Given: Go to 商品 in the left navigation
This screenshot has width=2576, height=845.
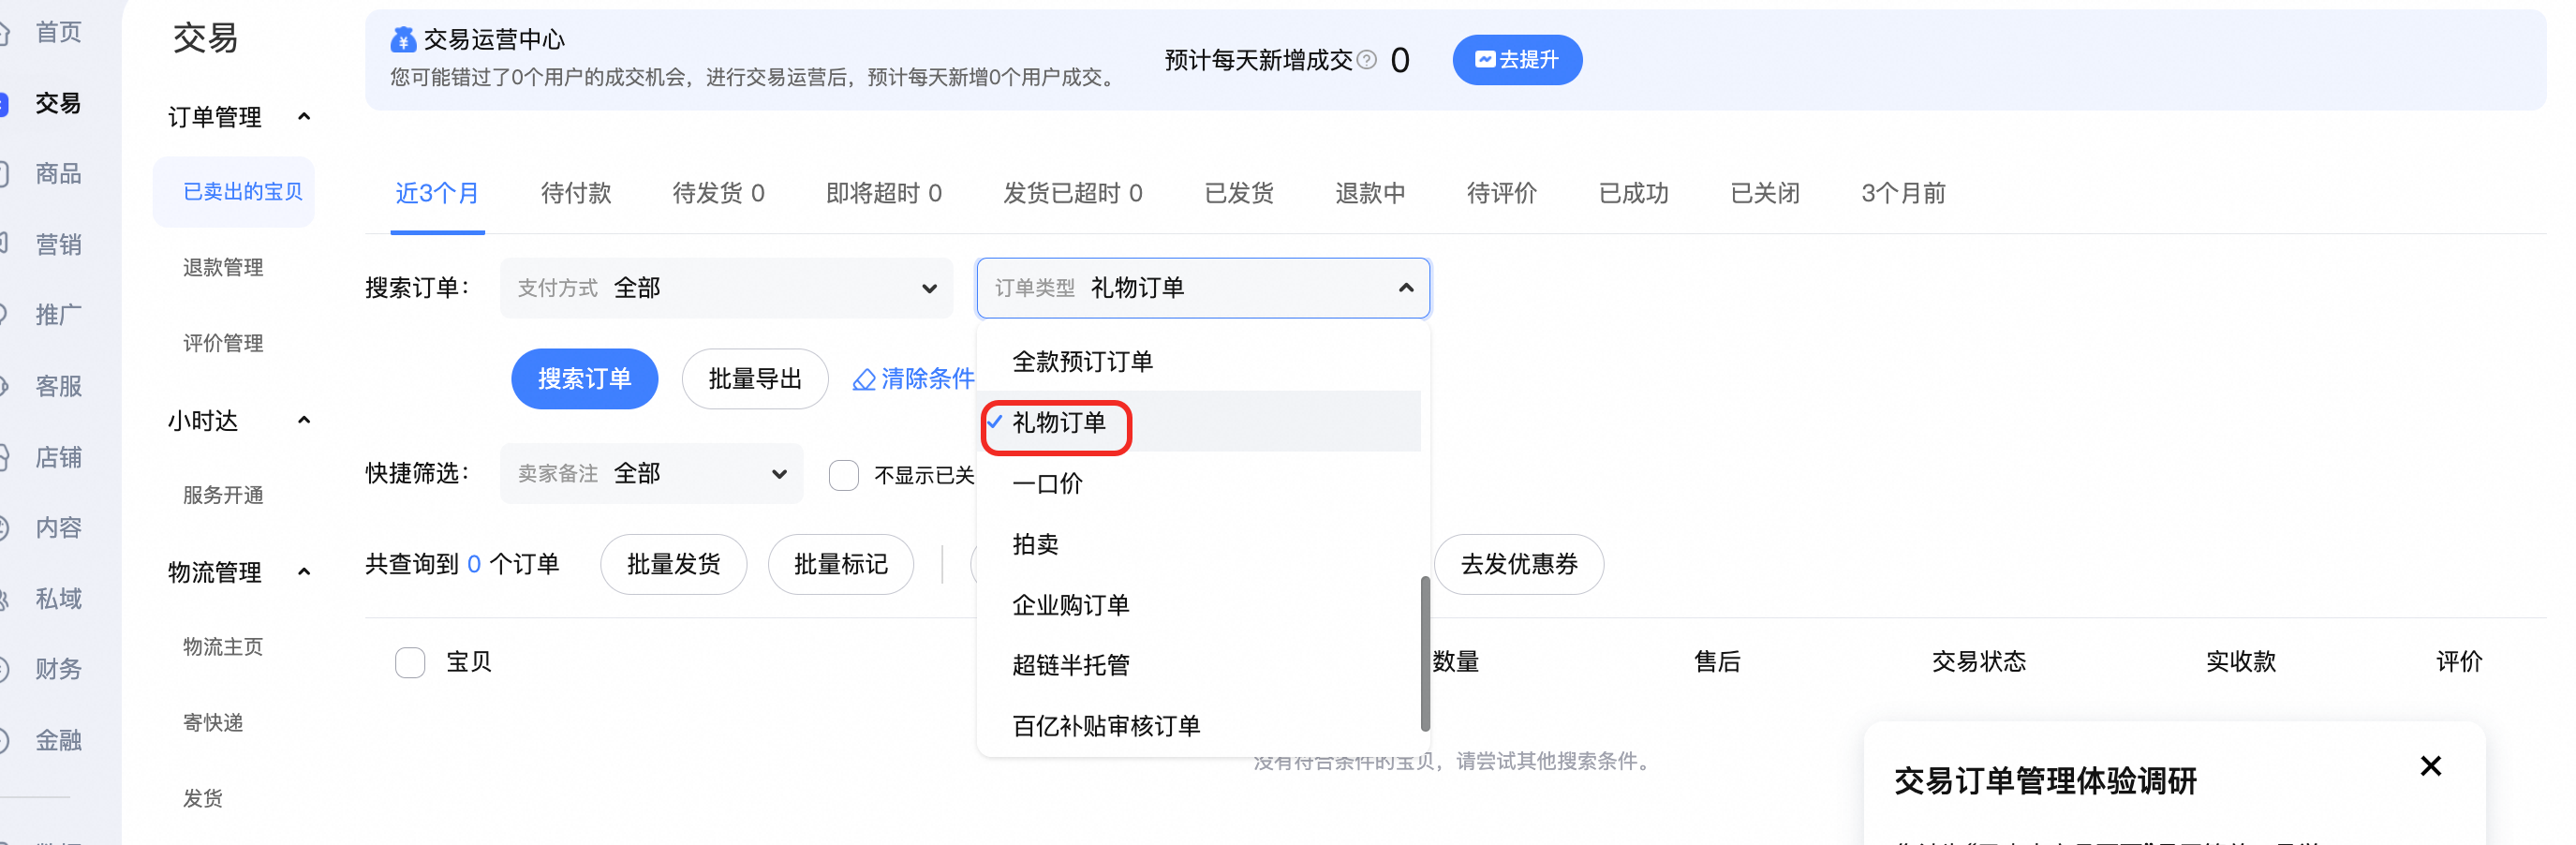Looking at the screenshot, I should tap(58, 174).
